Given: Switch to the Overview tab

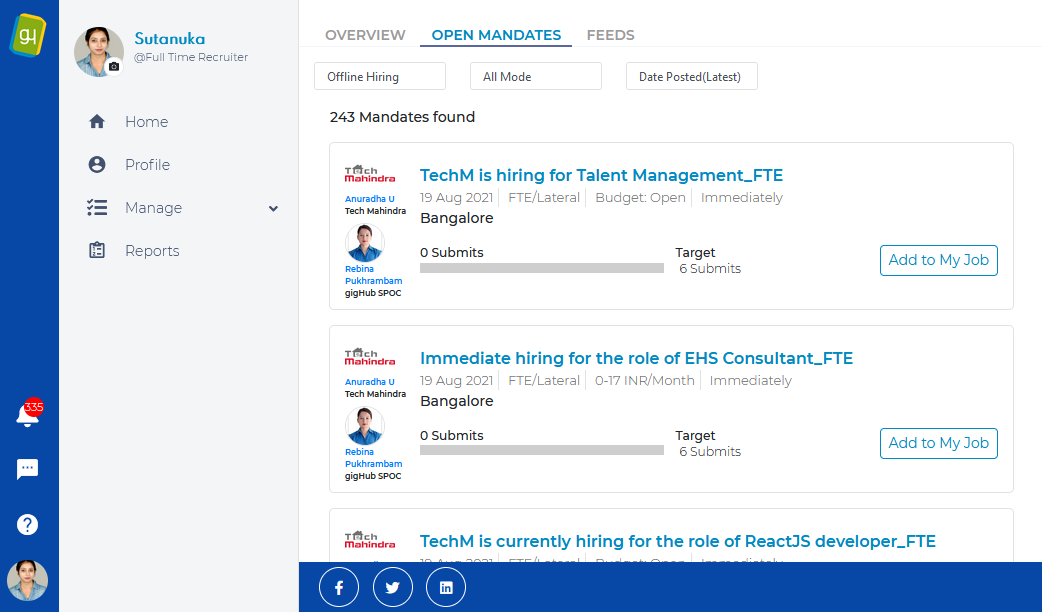Looking at the screenshot, I should click(x=365, y=35).
